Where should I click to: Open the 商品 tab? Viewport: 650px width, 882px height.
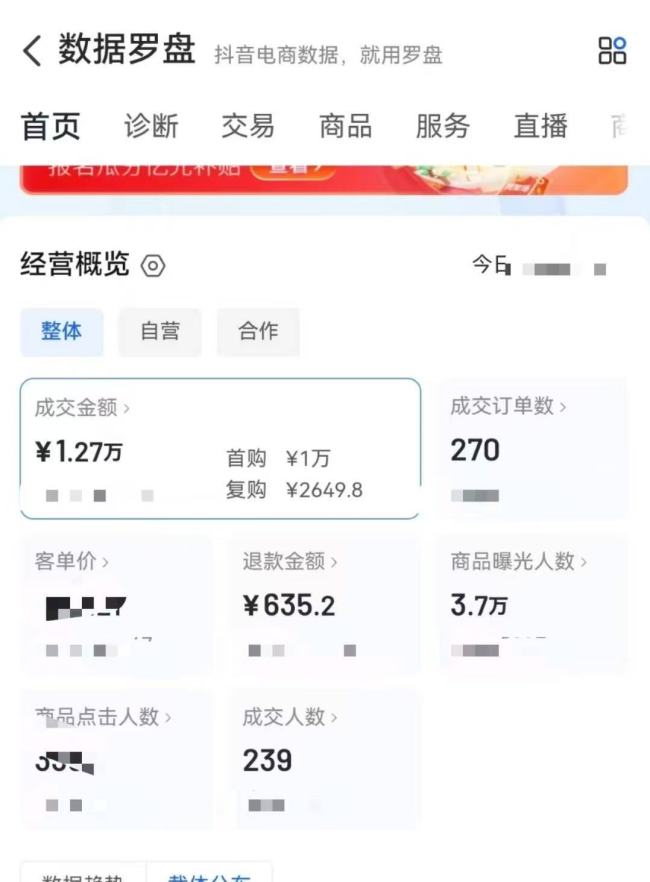click(x=345, y=127)
